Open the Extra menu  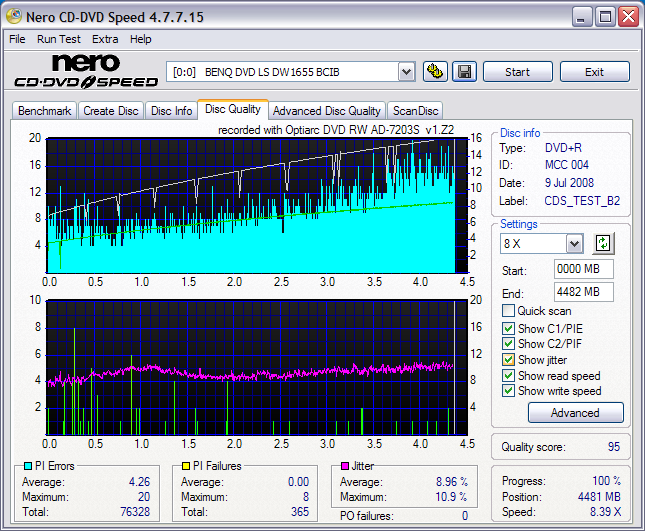point(105,39)
